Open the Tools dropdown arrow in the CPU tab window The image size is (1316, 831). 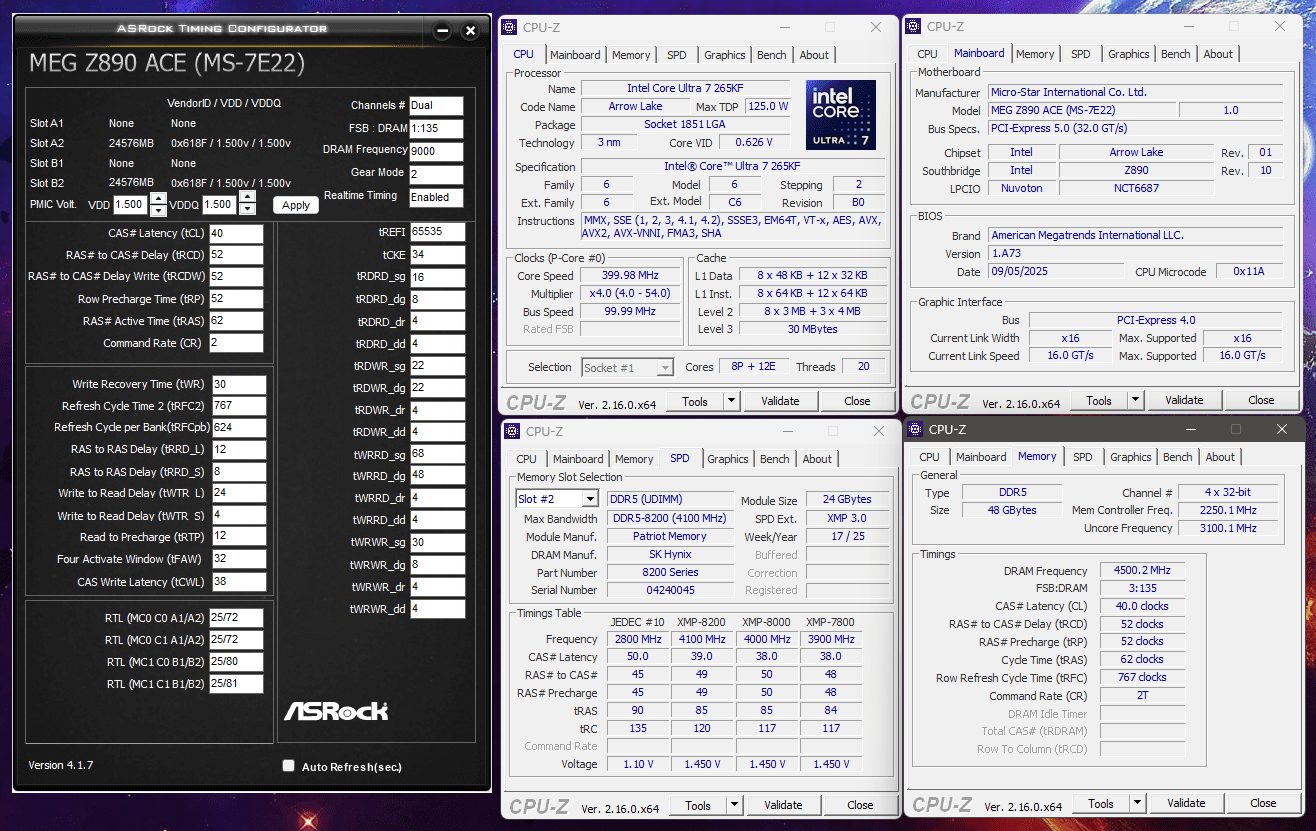[x=732, y=401]
